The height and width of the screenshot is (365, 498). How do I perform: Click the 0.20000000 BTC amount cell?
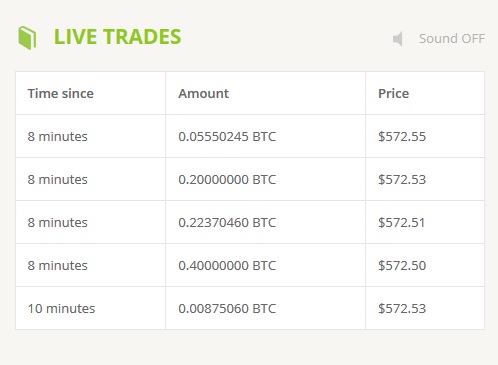[x=265, y=179]
